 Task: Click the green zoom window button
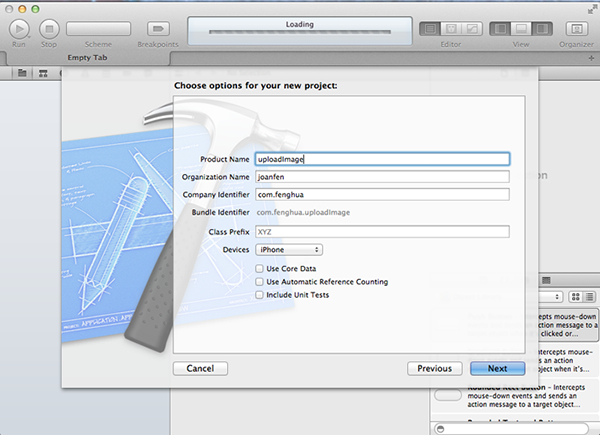click(35, 9)
